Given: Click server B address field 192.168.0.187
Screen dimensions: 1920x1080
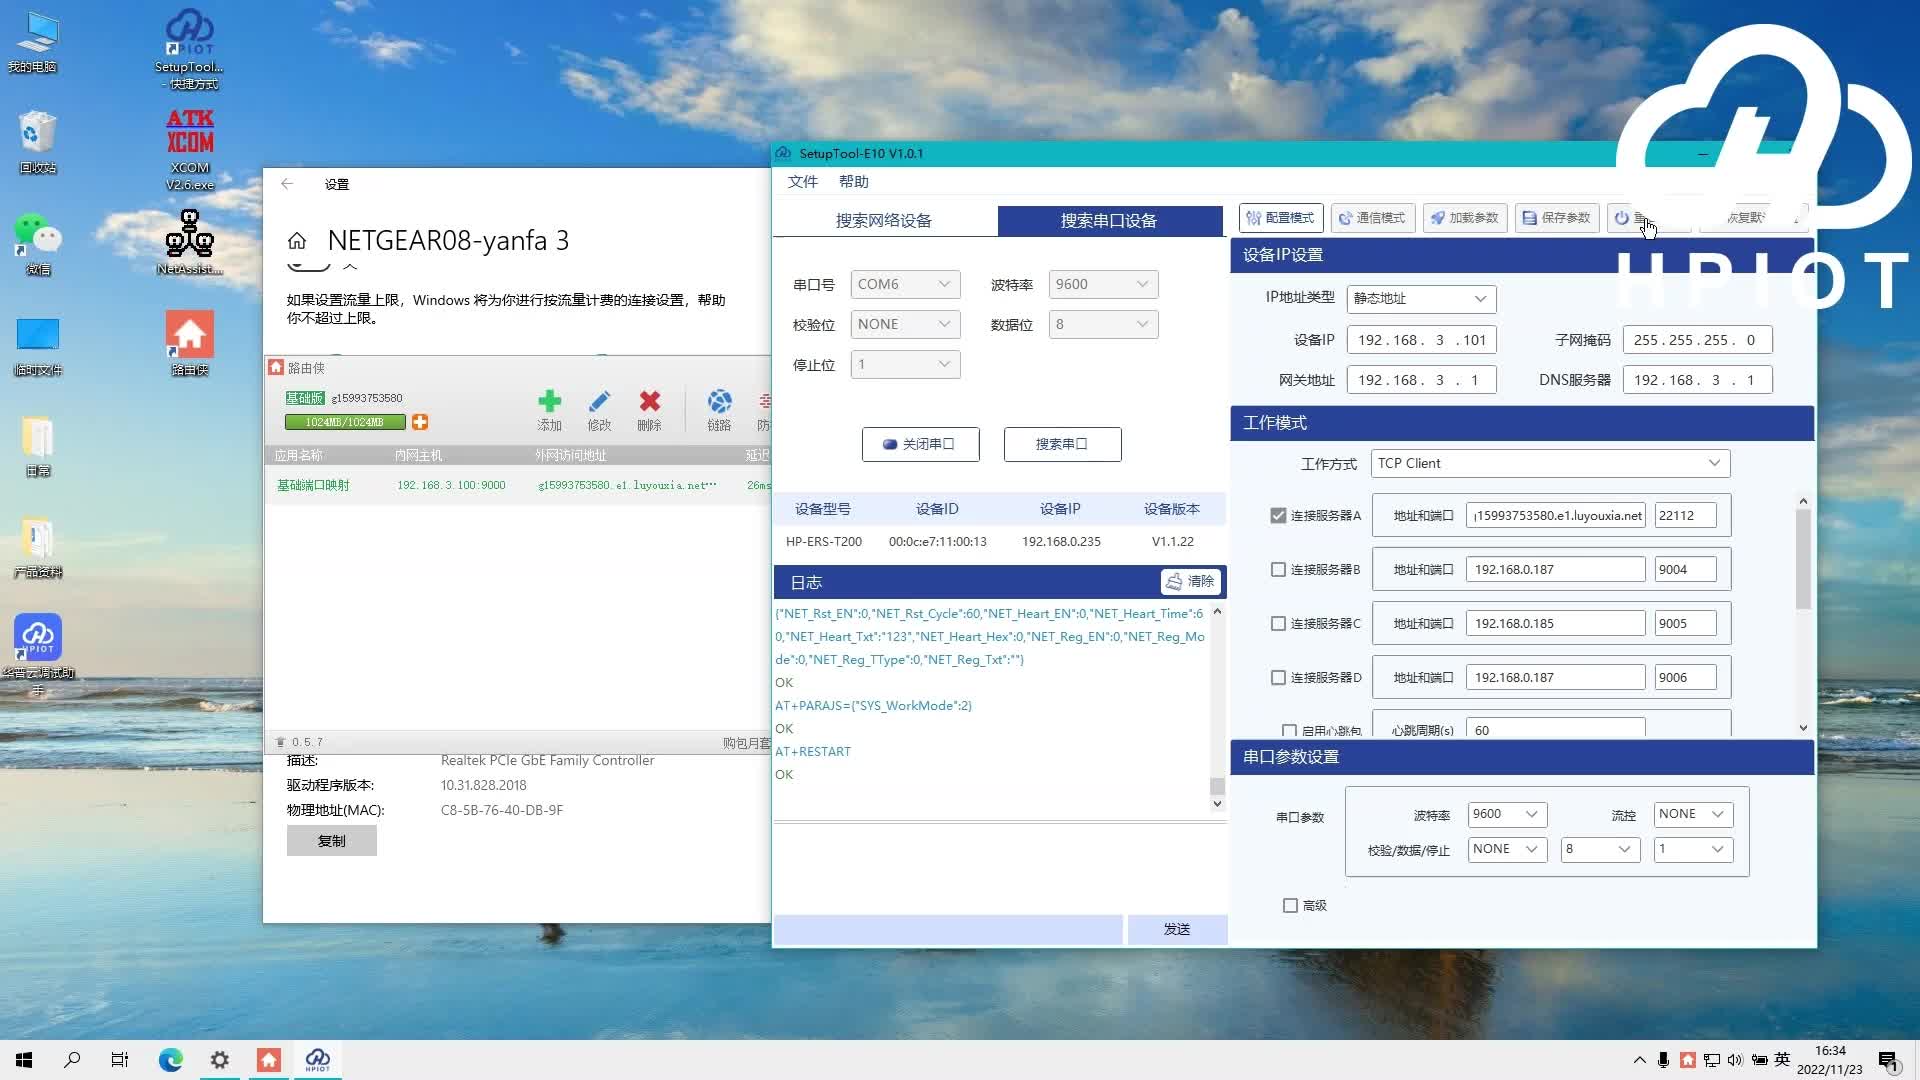Looking at the screenshot, I should [1555, 570].
